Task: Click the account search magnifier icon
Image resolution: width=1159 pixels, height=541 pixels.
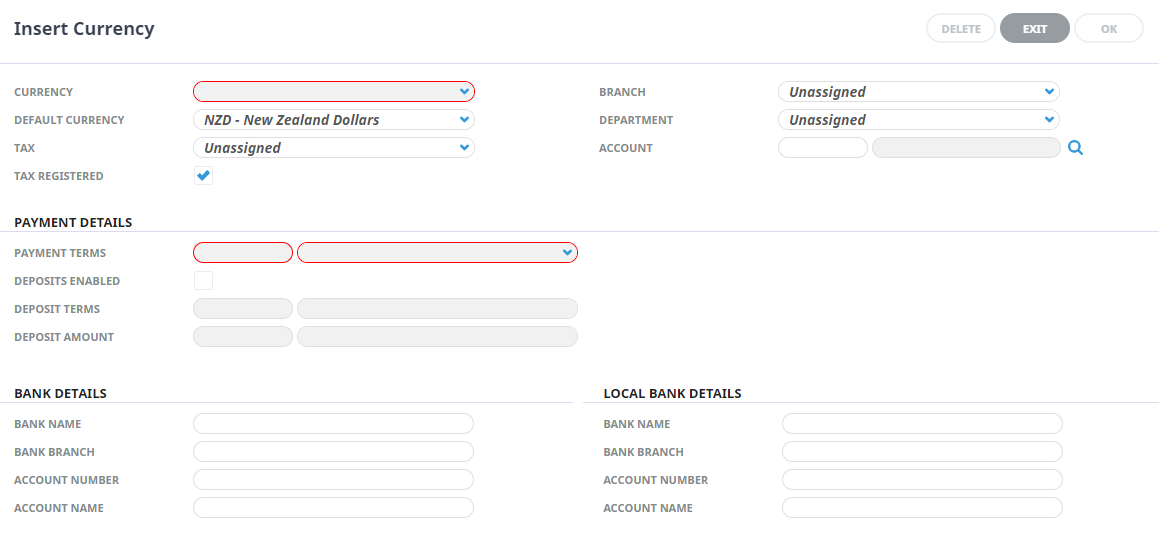Action: point(1075,148)
